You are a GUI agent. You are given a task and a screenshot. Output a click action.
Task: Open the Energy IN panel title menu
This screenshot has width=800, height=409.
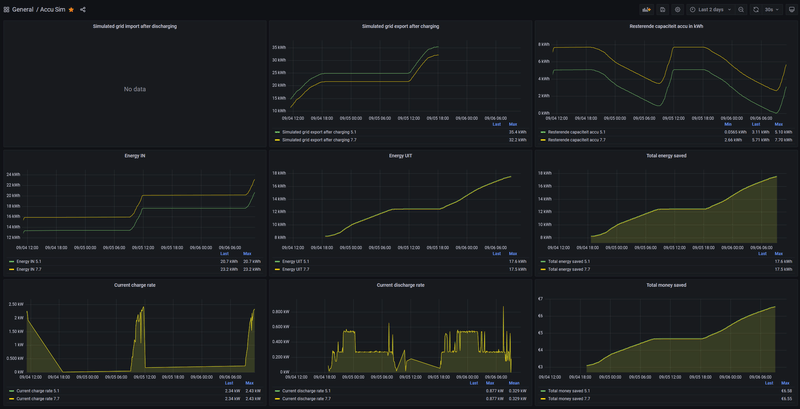pos(135,156)
